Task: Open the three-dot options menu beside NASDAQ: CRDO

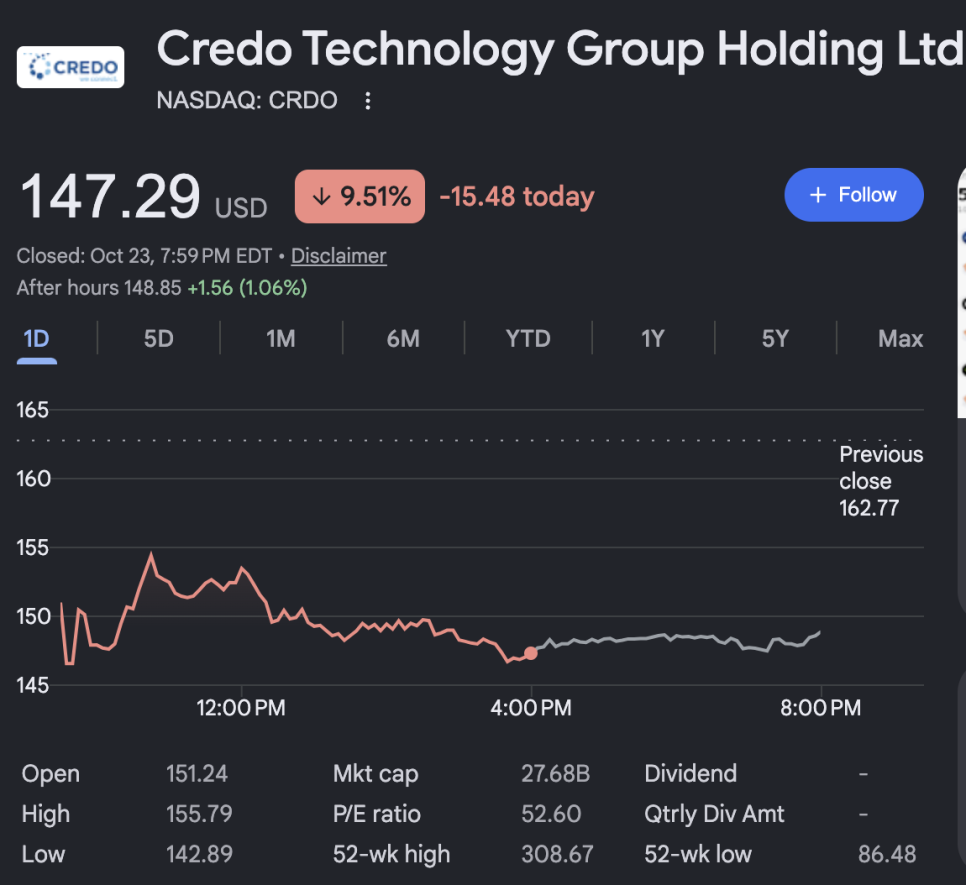Action: pos(368,100)
